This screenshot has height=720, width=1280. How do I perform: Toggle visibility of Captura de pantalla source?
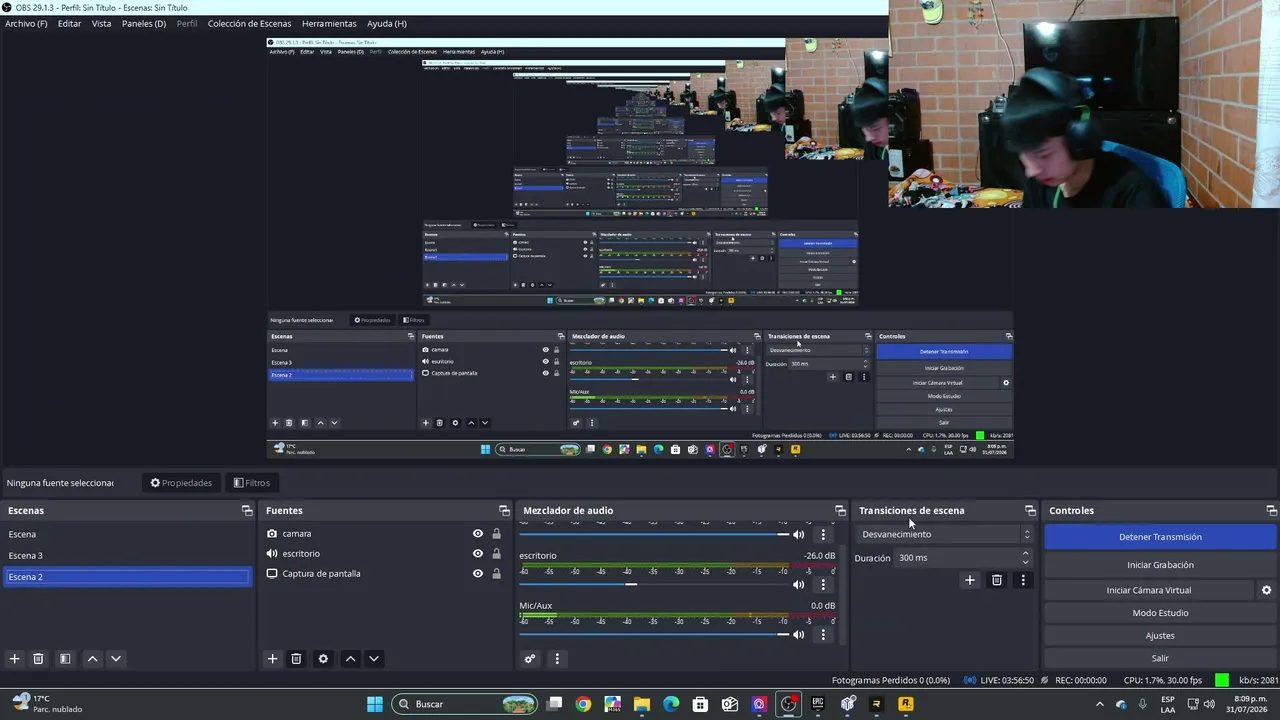[x=478, y=574]
